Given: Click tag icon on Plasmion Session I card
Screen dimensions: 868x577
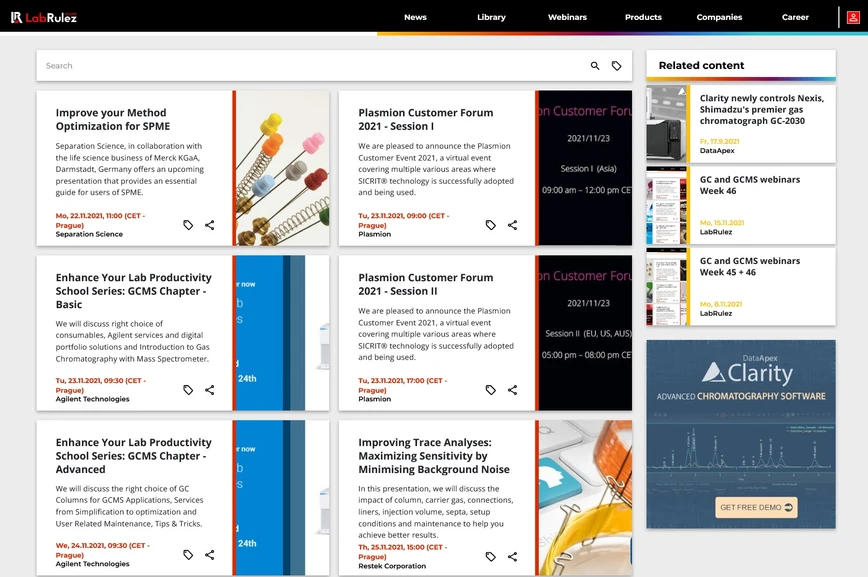Looking at the screenshot, I should pyautogui.click(x=490, y=225).
